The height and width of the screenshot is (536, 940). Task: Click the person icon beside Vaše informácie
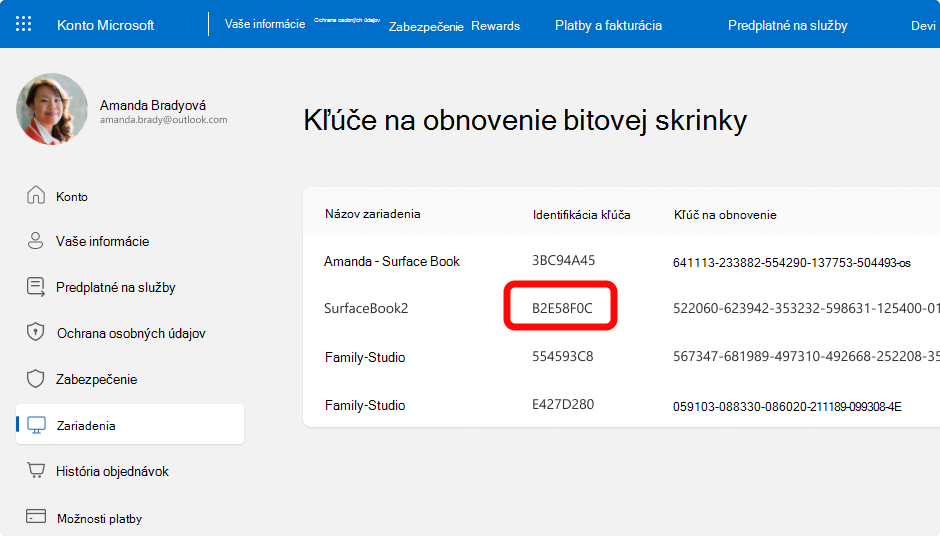pos(35,240)
